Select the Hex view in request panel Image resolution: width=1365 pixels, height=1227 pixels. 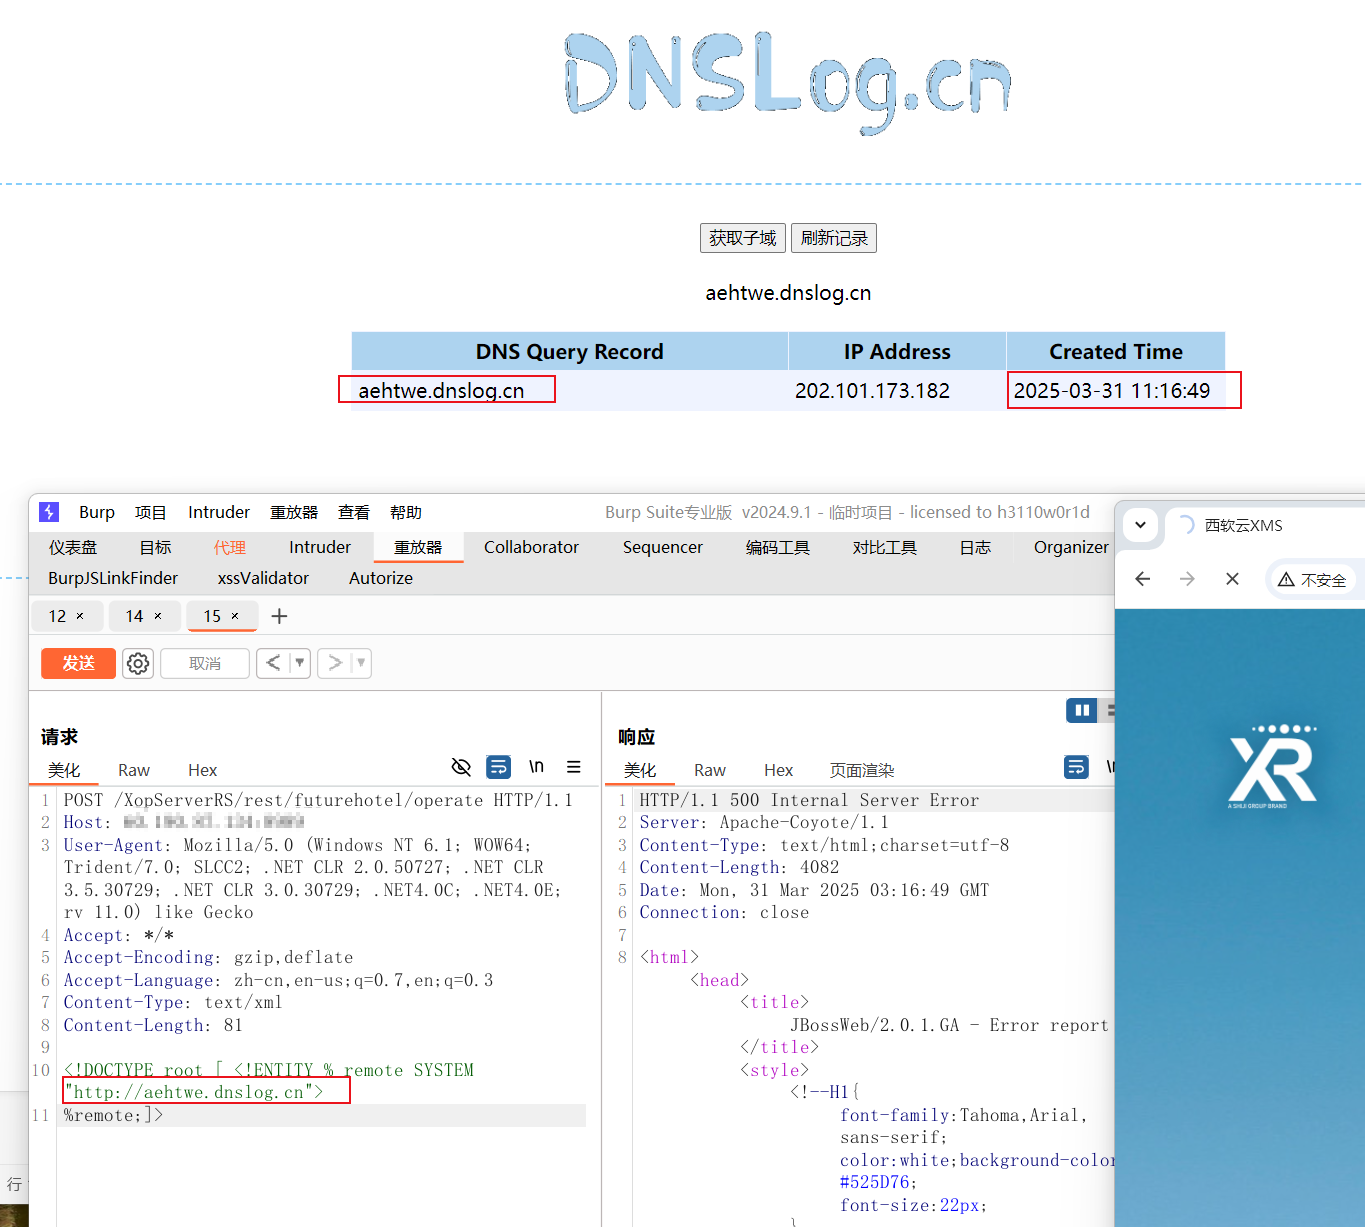202,770
